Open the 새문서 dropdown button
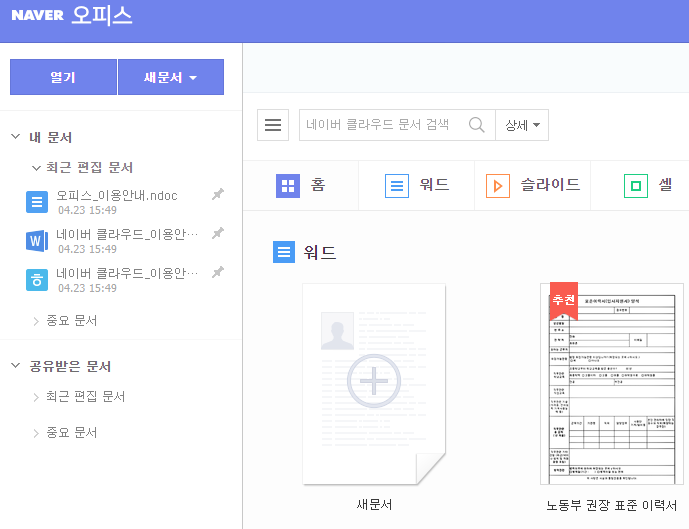 click(x=171, y=77)
